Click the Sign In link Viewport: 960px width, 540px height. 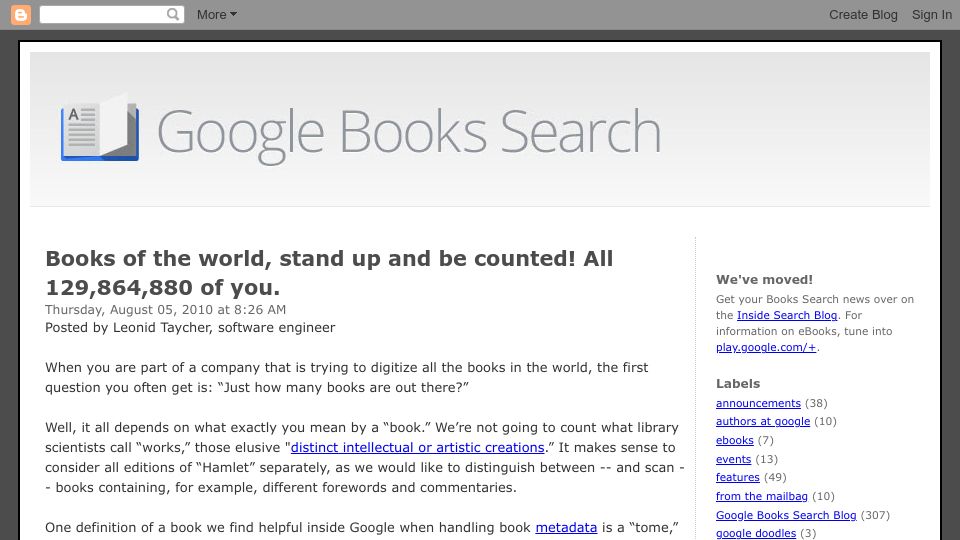(x=932, y=15)
